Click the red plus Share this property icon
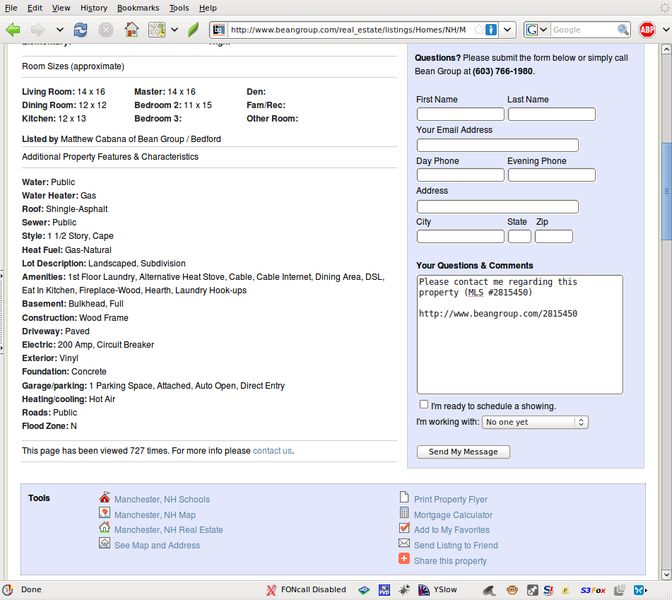Viewport: 672px width, 600px height. [404, 559]
